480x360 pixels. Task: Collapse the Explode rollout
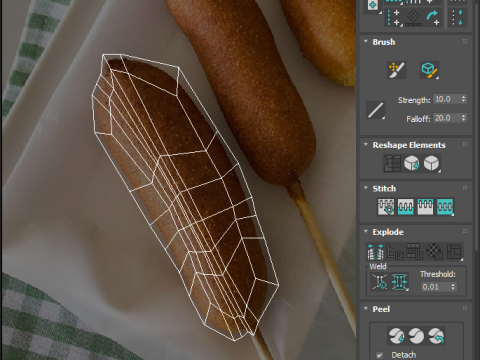[366, 232]
